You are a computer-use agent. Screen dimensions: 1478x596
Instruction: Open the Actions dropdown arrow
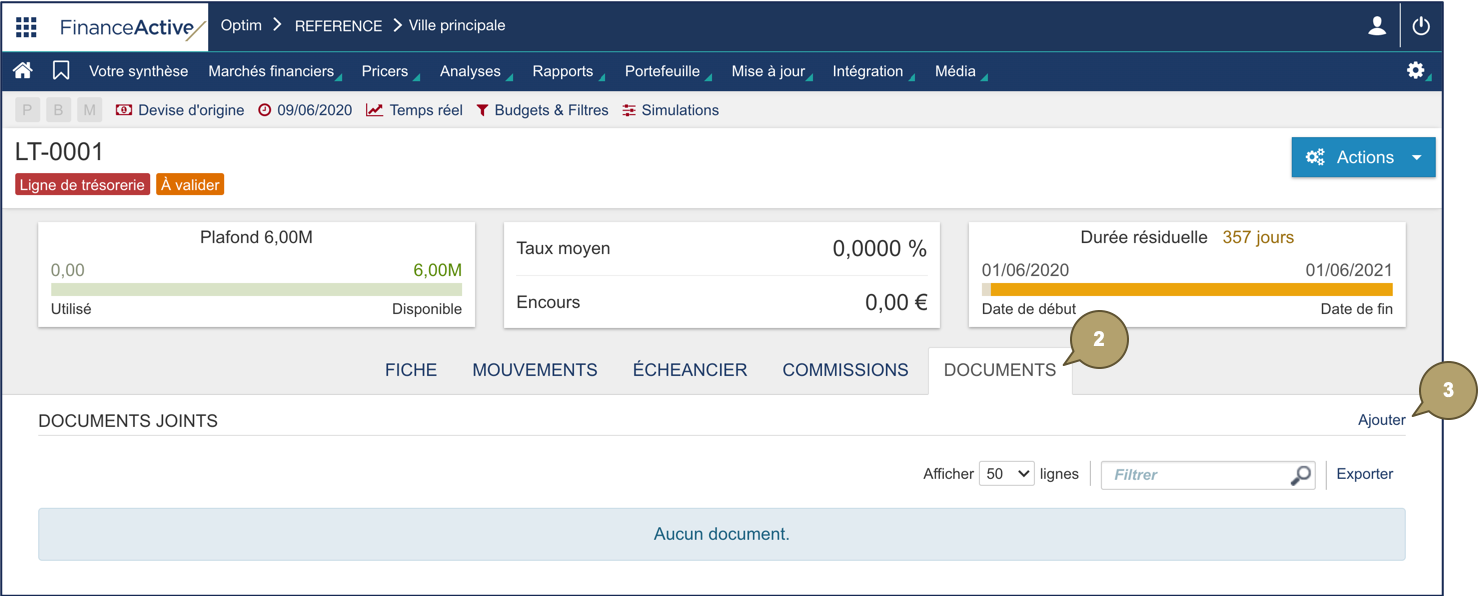1418,157
